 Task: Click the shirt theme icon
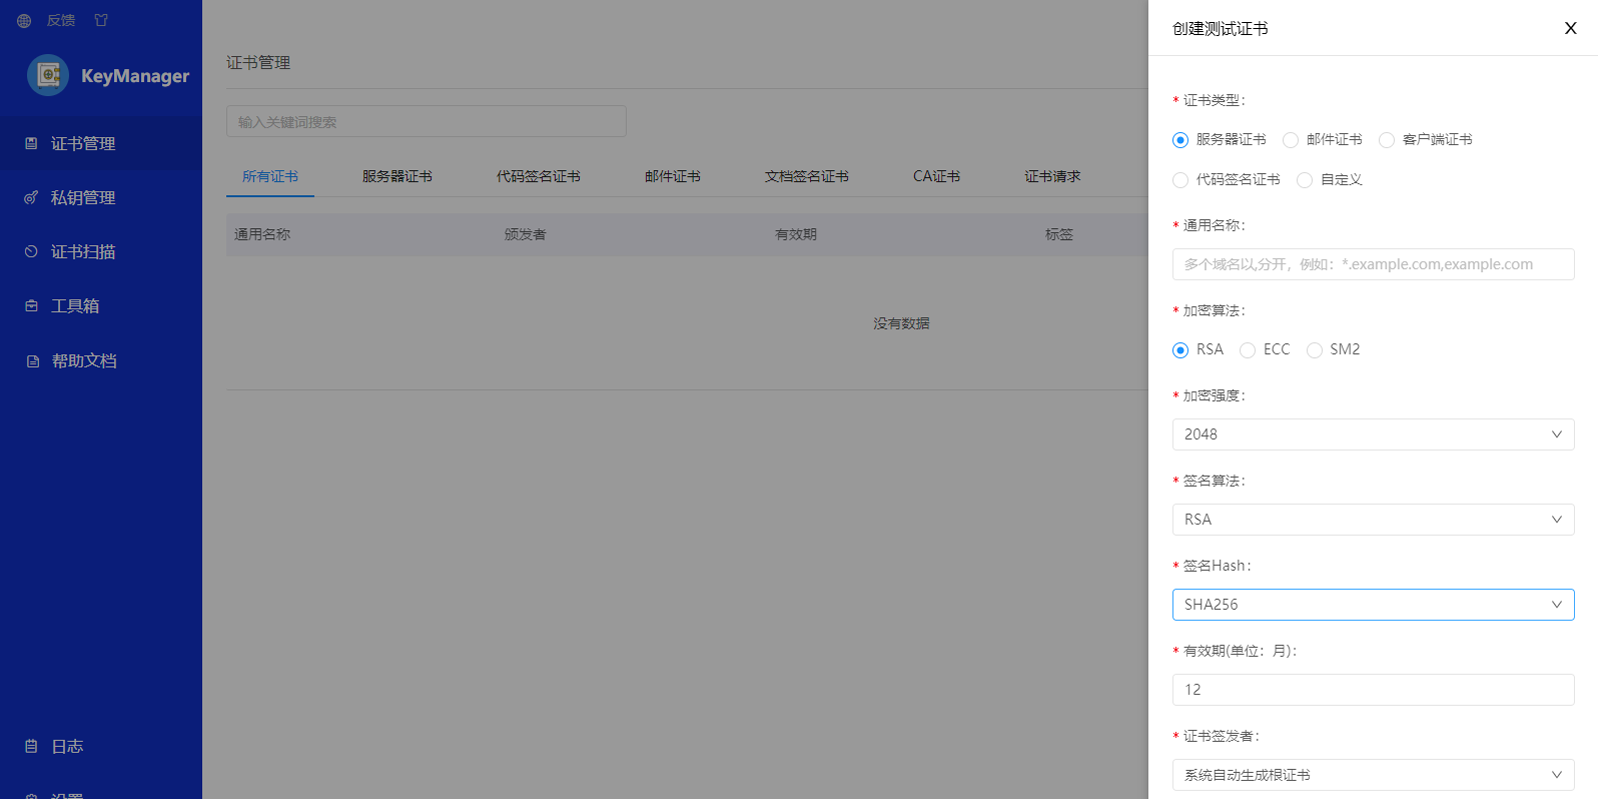tap(101, 20)
